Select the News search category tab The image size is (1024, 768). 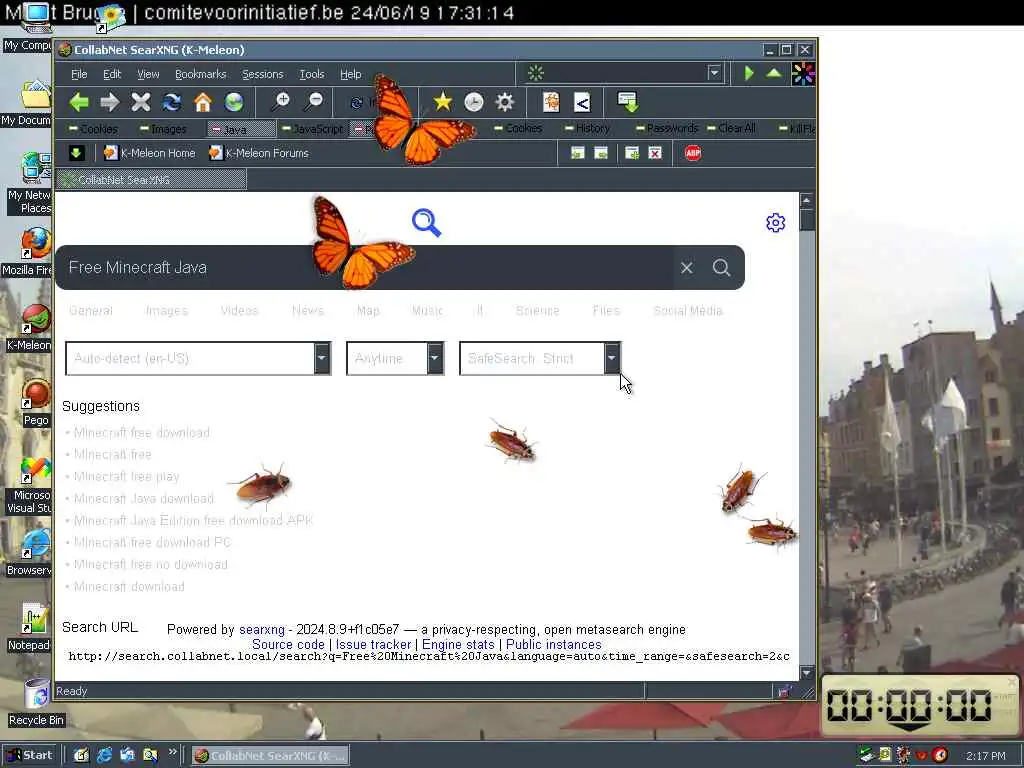coord(308,311)
